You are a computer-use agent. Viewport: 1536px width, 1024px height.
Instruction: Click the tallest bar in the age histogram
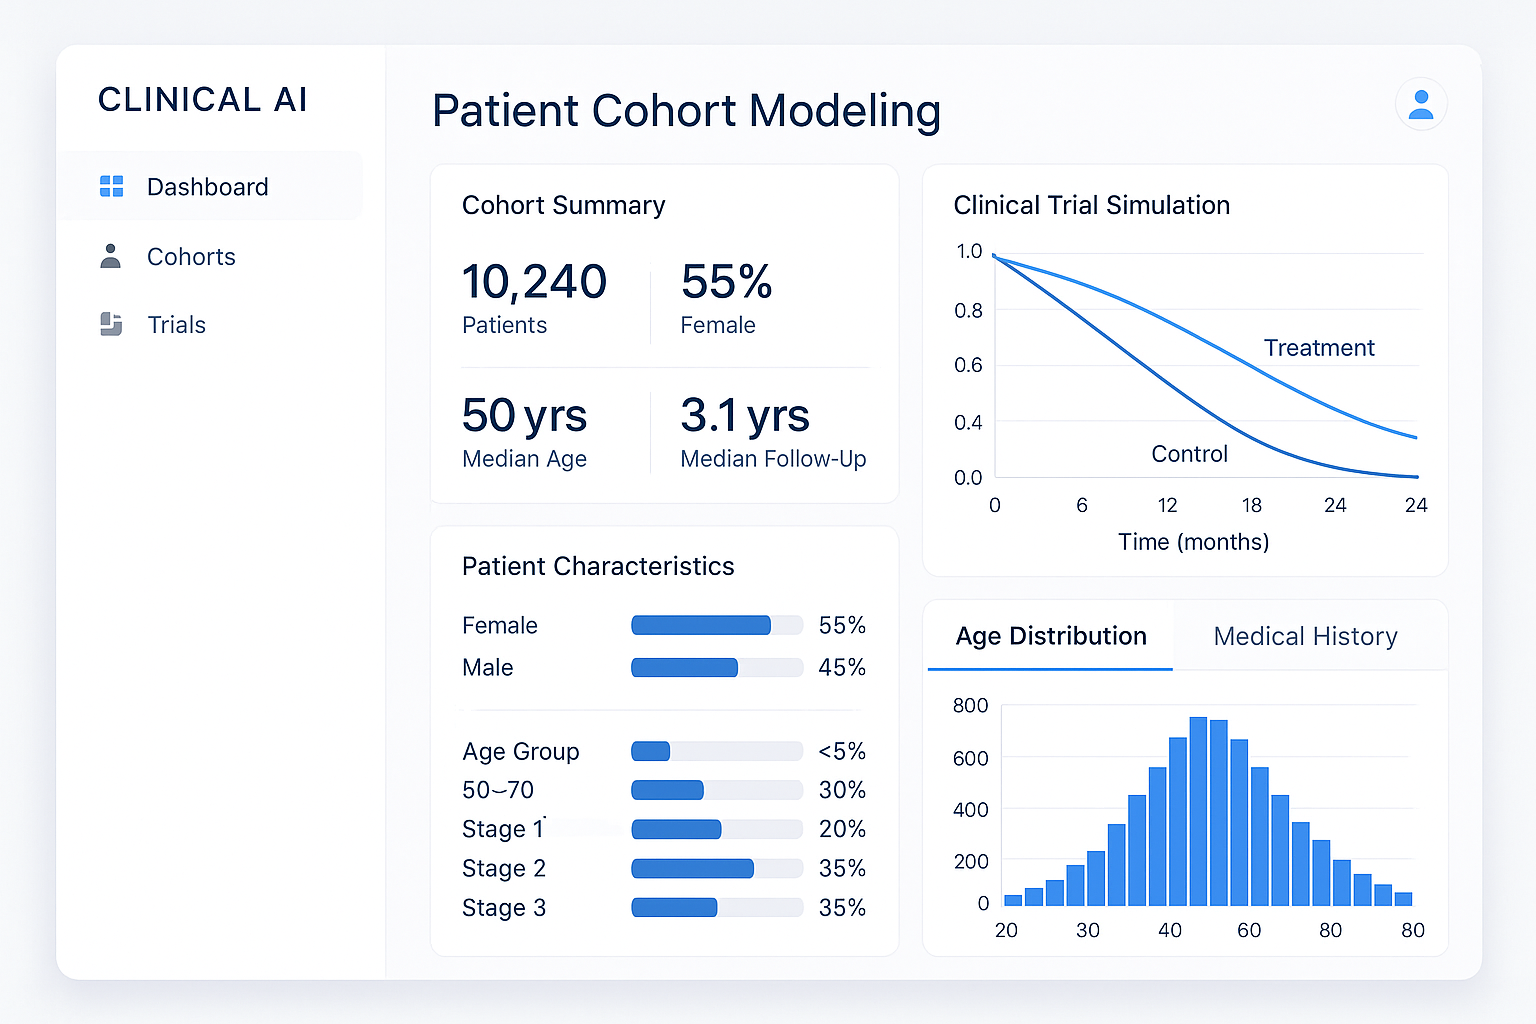coord(1199,810)
